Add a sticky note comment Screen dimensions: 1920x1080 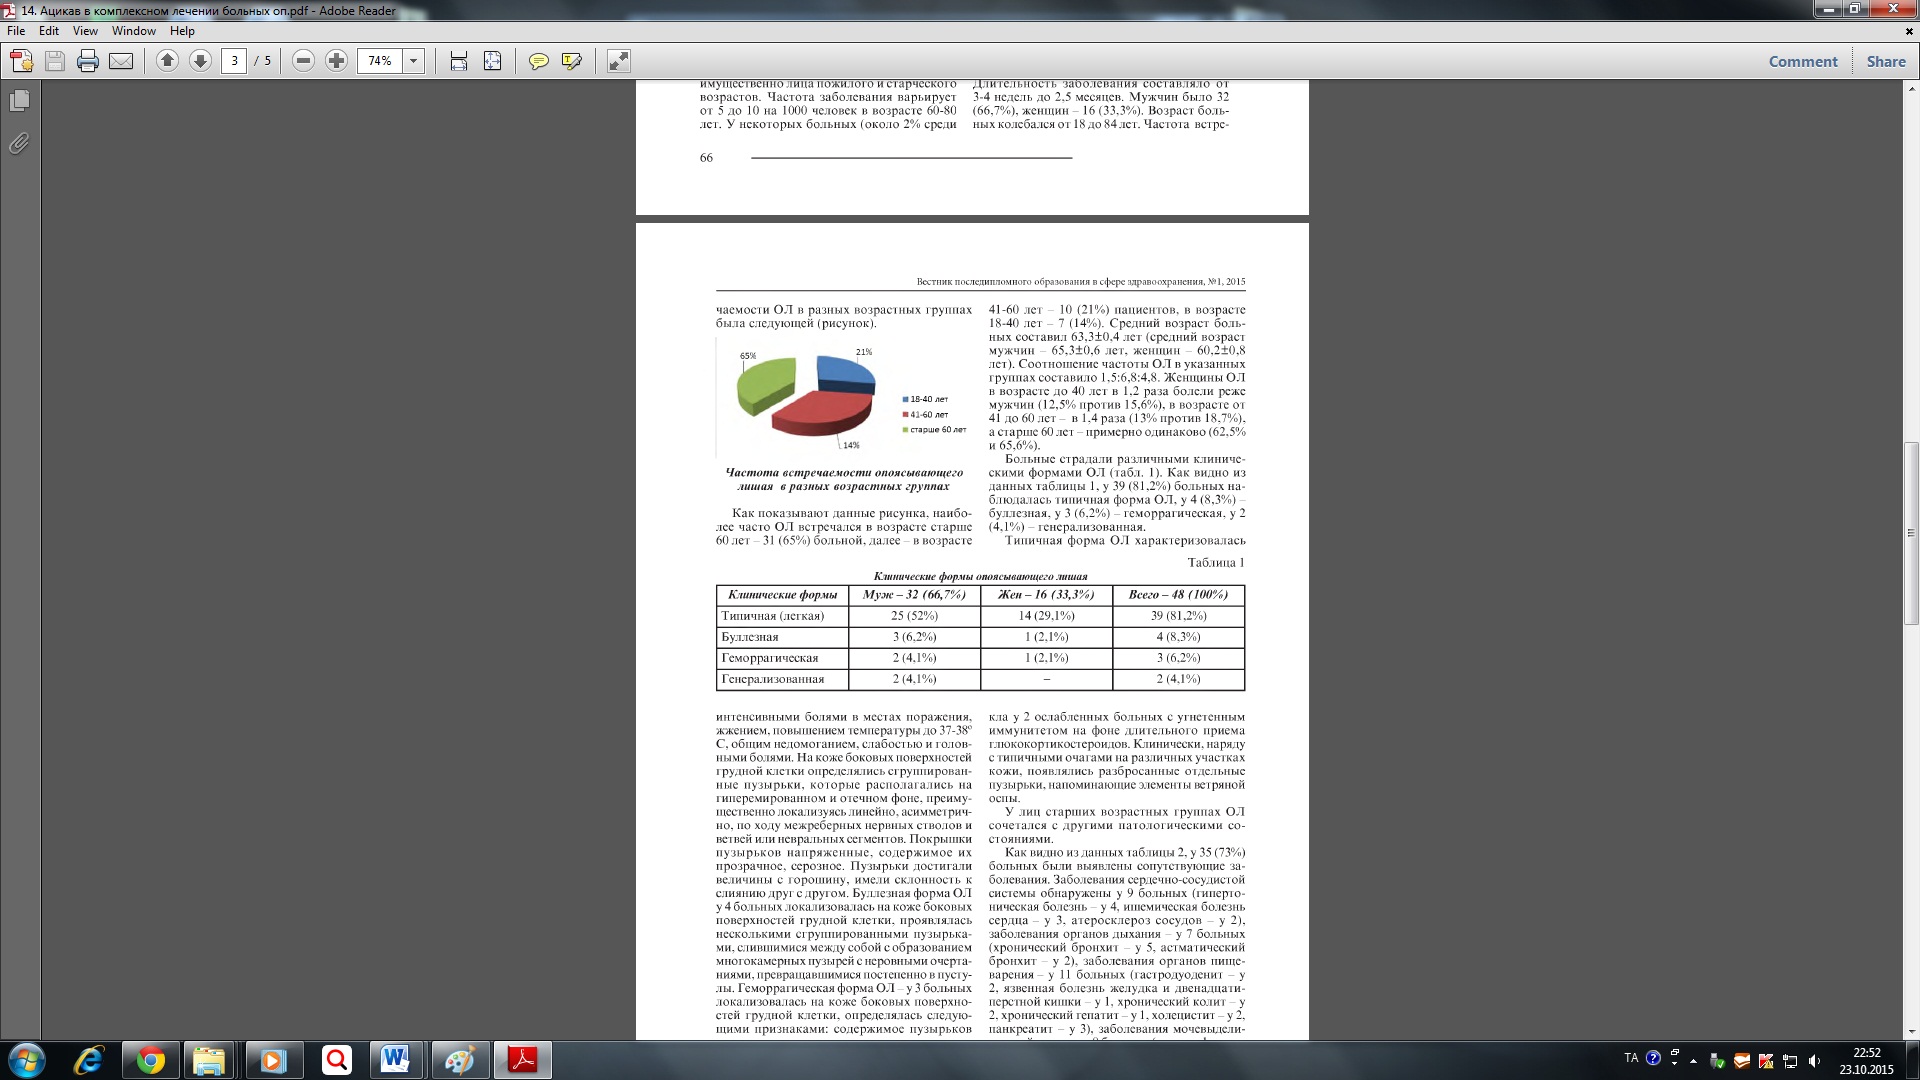538,62
